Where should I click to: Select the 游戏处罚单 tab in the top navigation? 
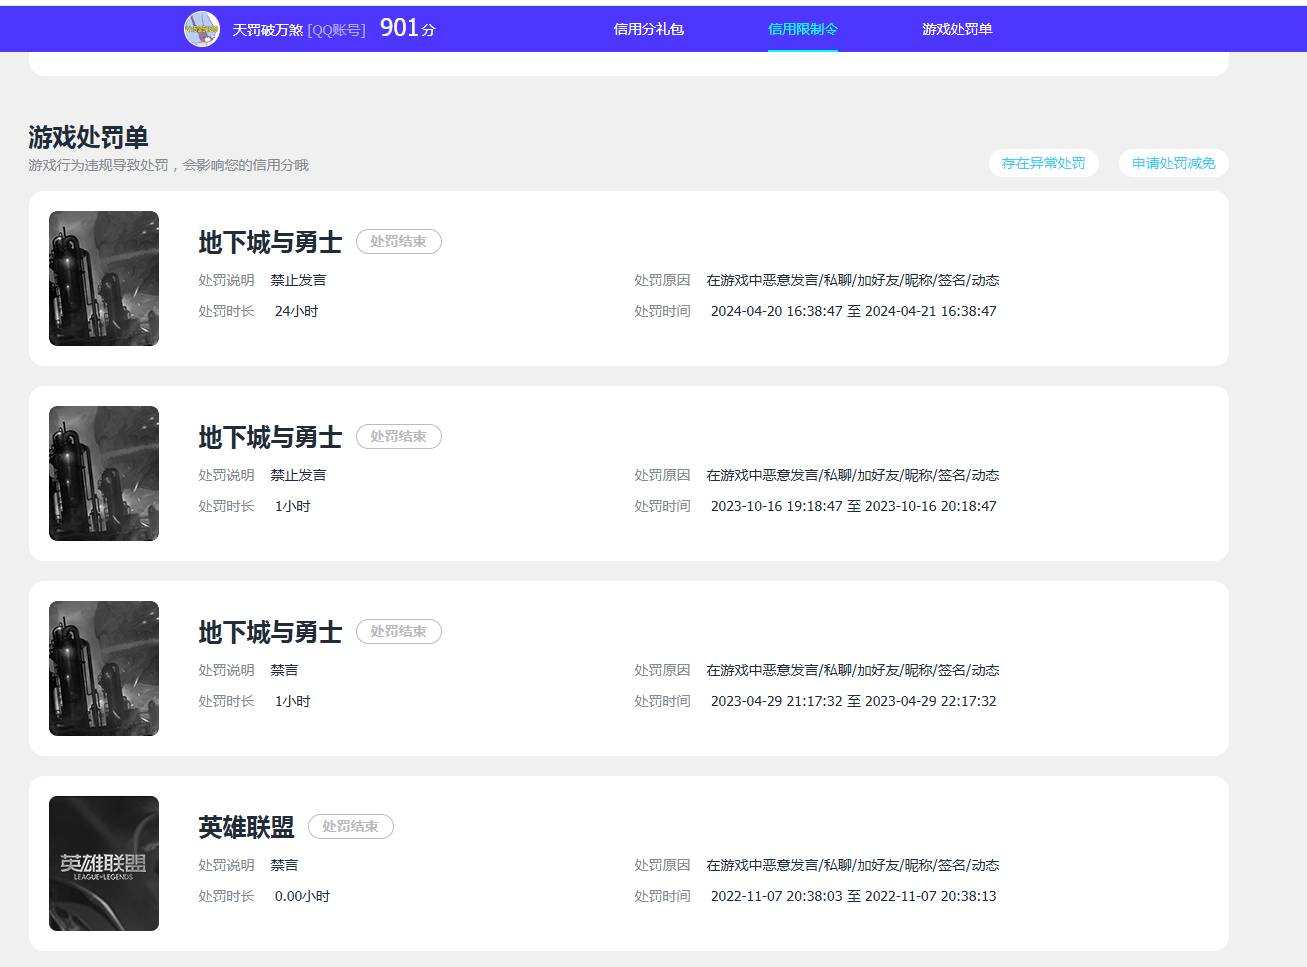[957, 29]
